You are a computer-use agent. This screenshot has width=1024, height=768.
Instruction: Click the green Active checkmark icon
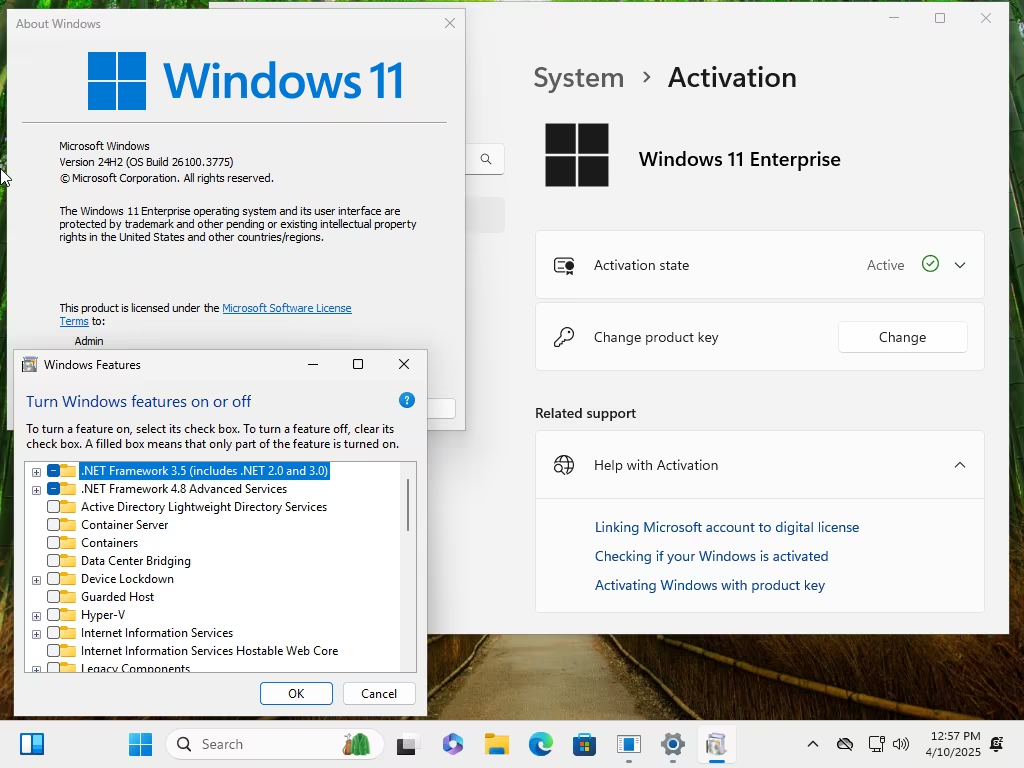coord(930,264)
